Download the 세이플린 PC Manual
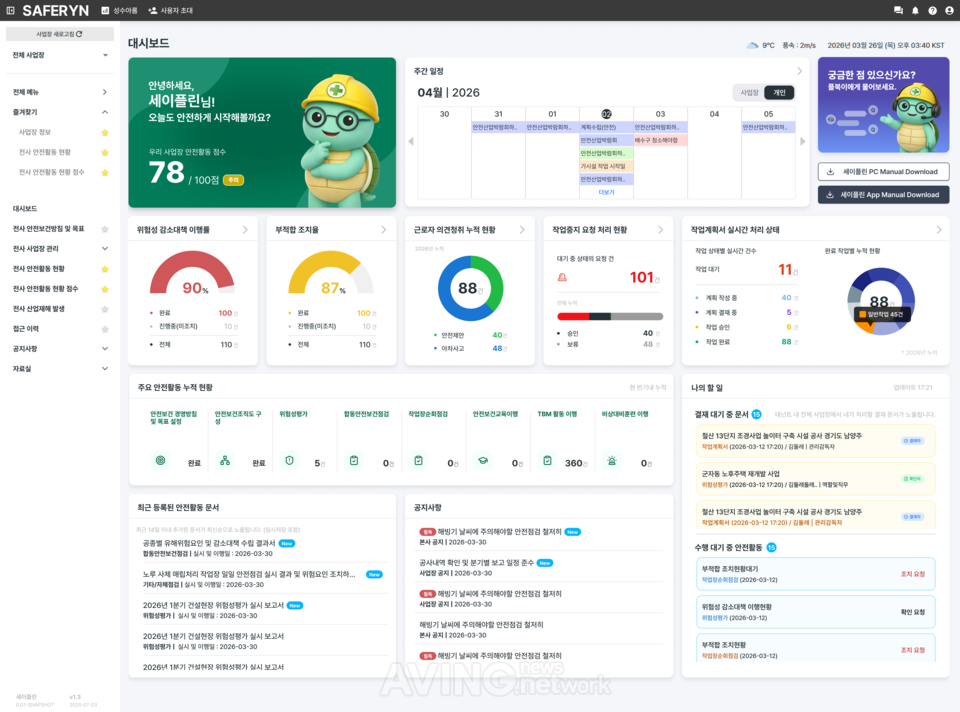 click(x=883, y=172)
